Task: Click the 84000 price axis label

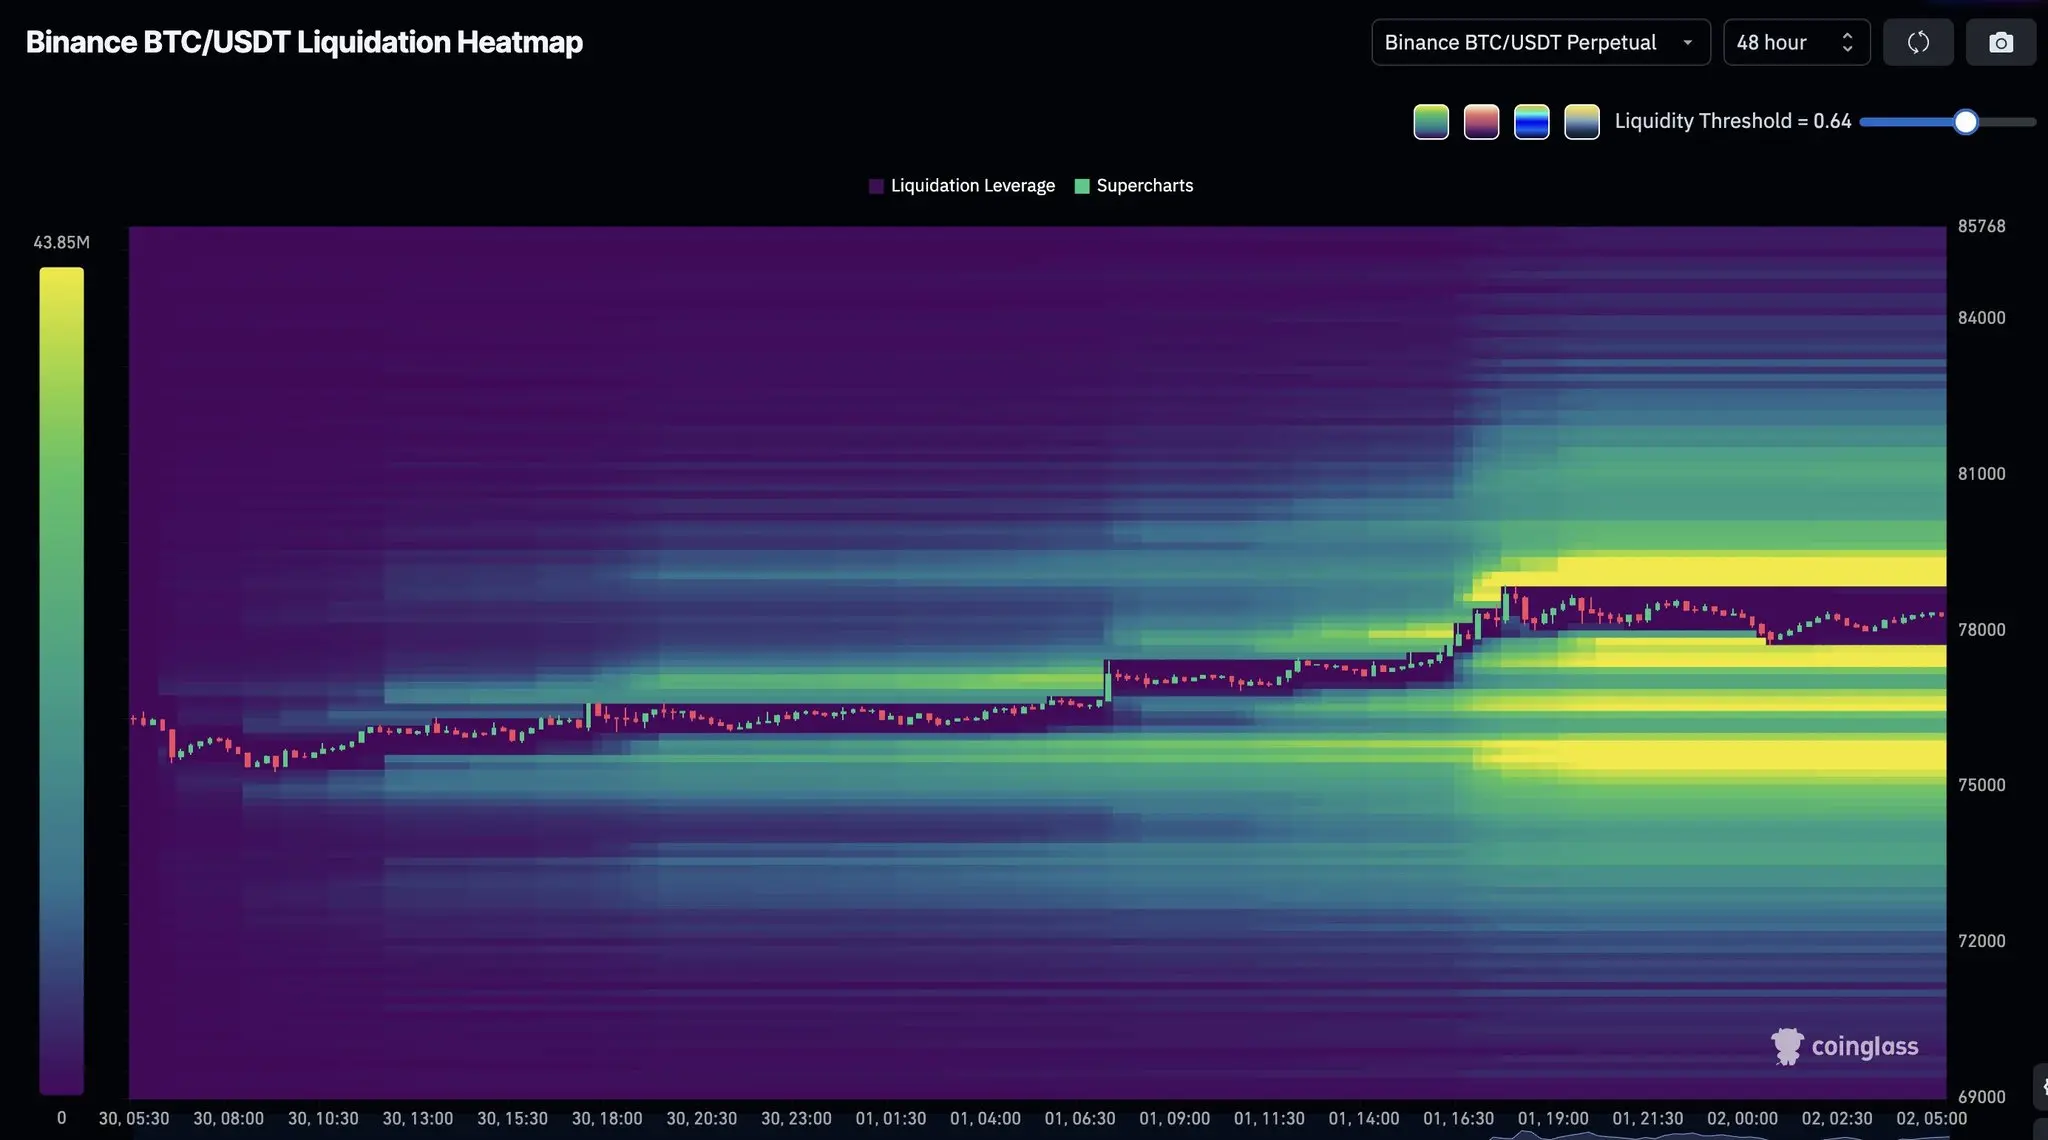Action: 1981,318
